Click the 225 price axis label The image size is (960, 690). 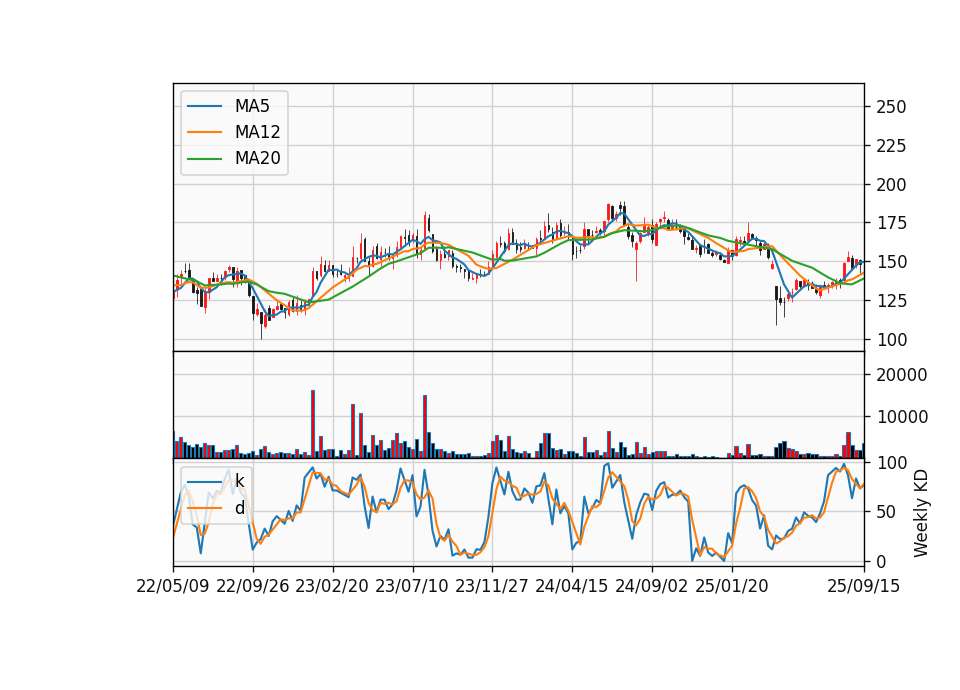[x=891, y=146]
